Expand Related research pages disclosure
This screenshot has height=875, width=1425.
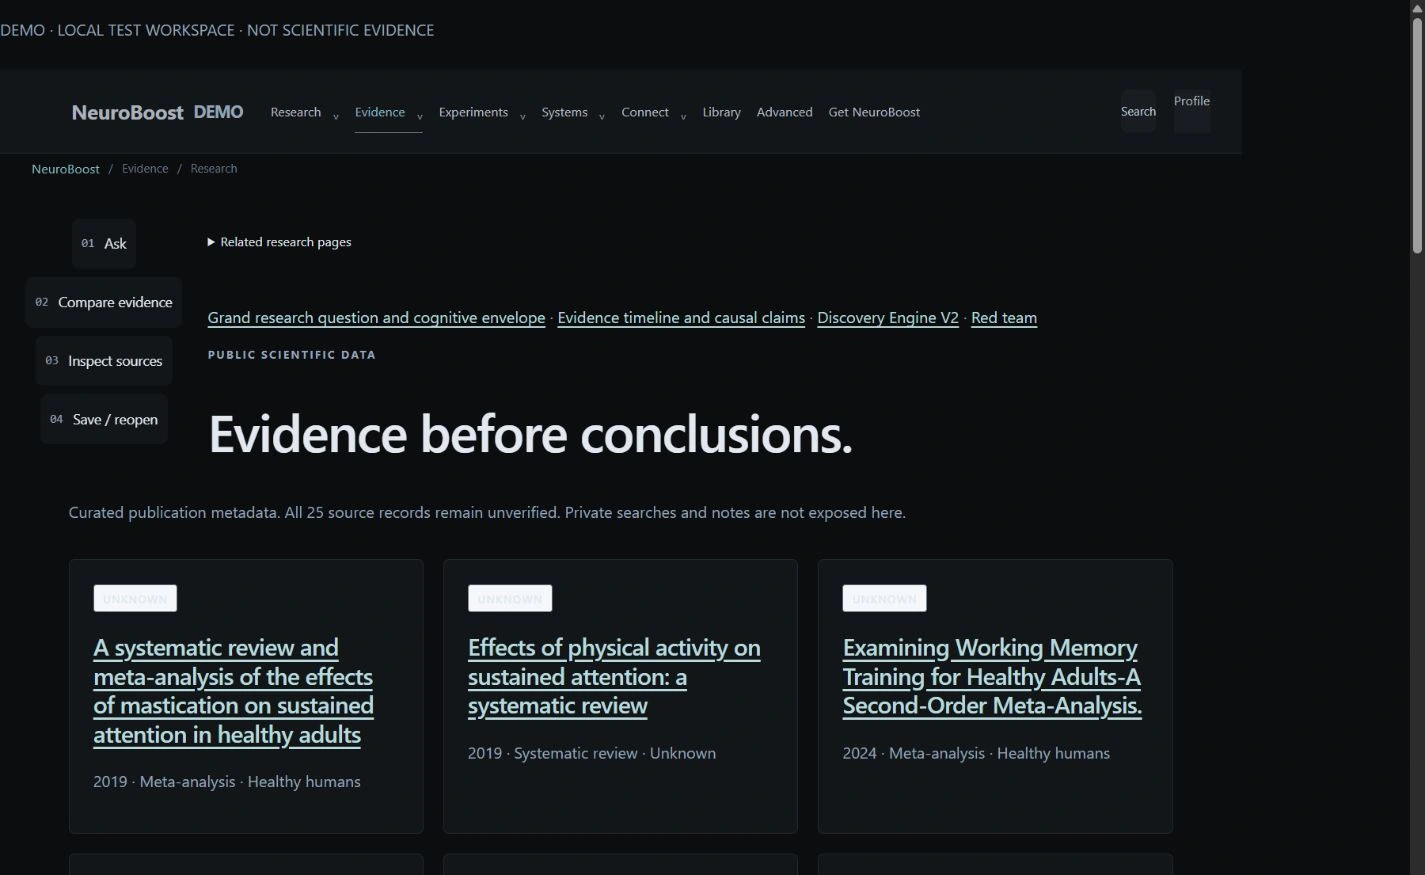click(279, 242)
